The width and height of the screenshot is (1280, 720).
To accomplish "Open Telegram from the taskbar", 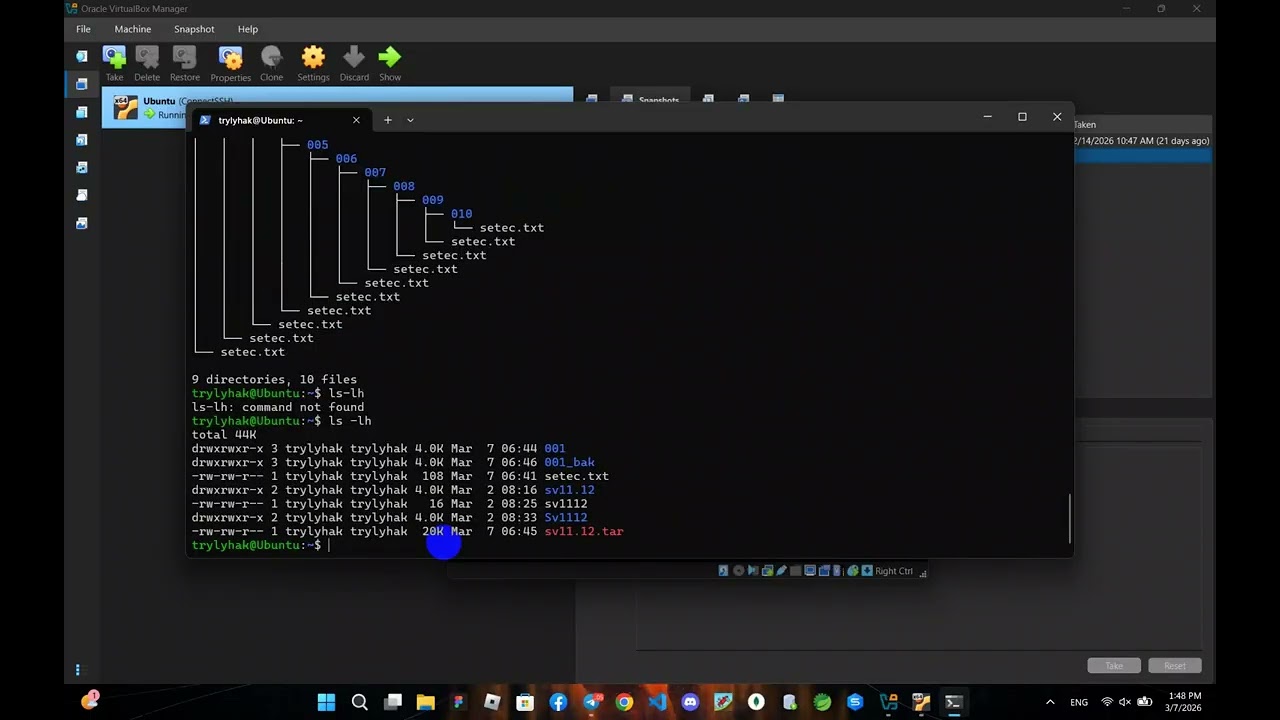I will tap(591, 702).
